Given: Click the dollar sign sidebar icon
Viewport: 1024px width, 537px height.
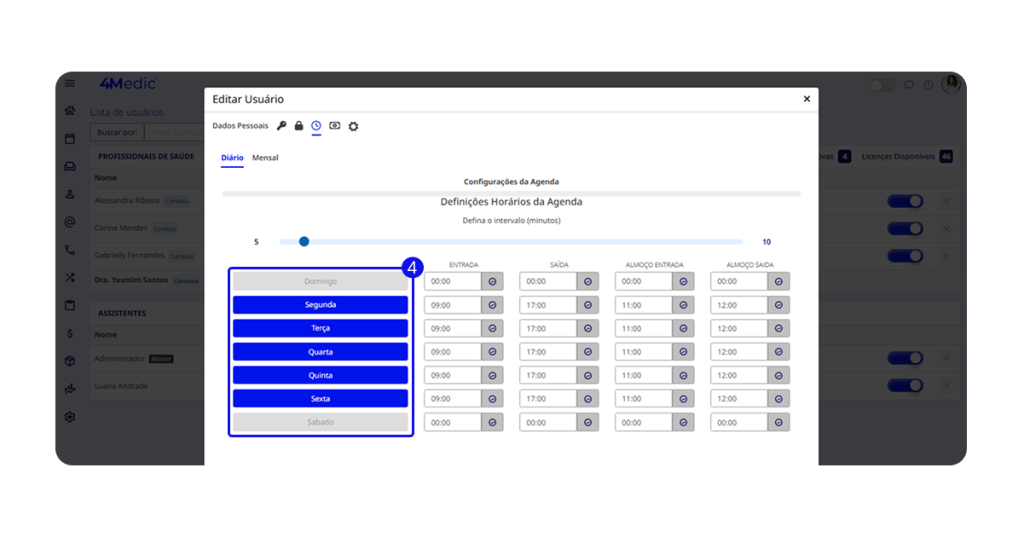Looking at the screenshot, I should 70,333.
